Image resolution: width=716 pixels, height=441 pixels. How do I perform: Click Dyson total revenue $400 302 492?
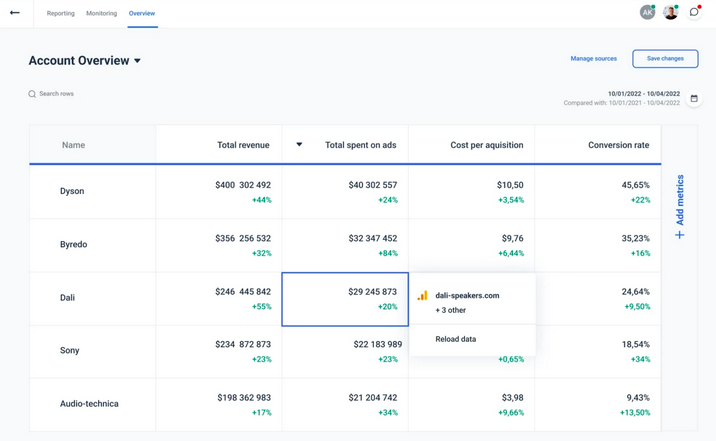(243, 185)
